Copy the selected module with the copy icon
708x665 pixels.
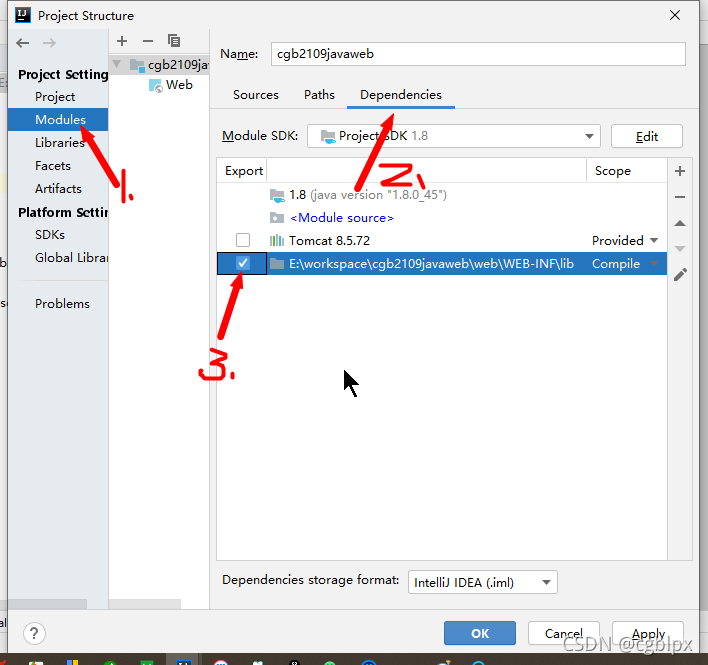(174, 41)
